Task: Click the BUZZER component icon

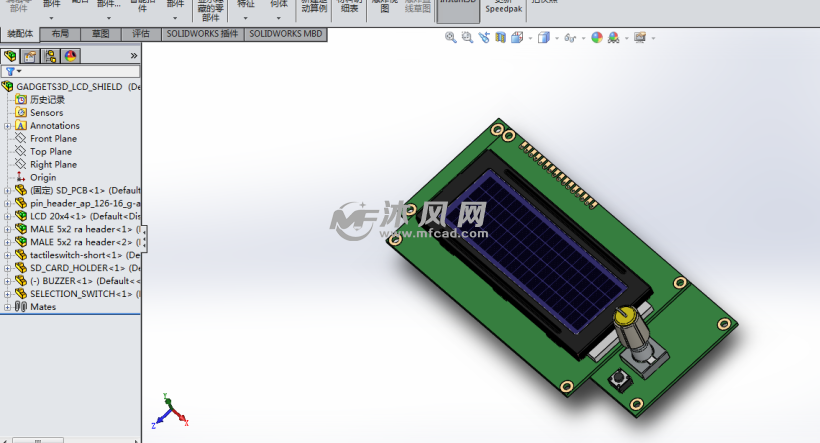Action: [x=21, y=280]
